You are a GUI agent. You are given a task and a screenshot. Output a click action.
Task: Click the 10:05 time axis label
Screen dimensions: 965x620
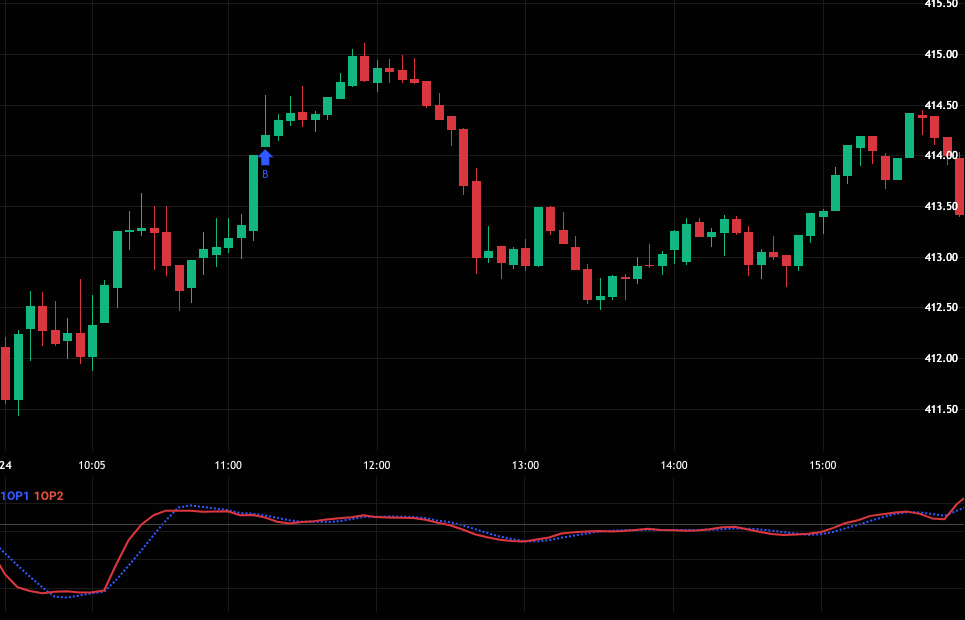coord(91,465)
